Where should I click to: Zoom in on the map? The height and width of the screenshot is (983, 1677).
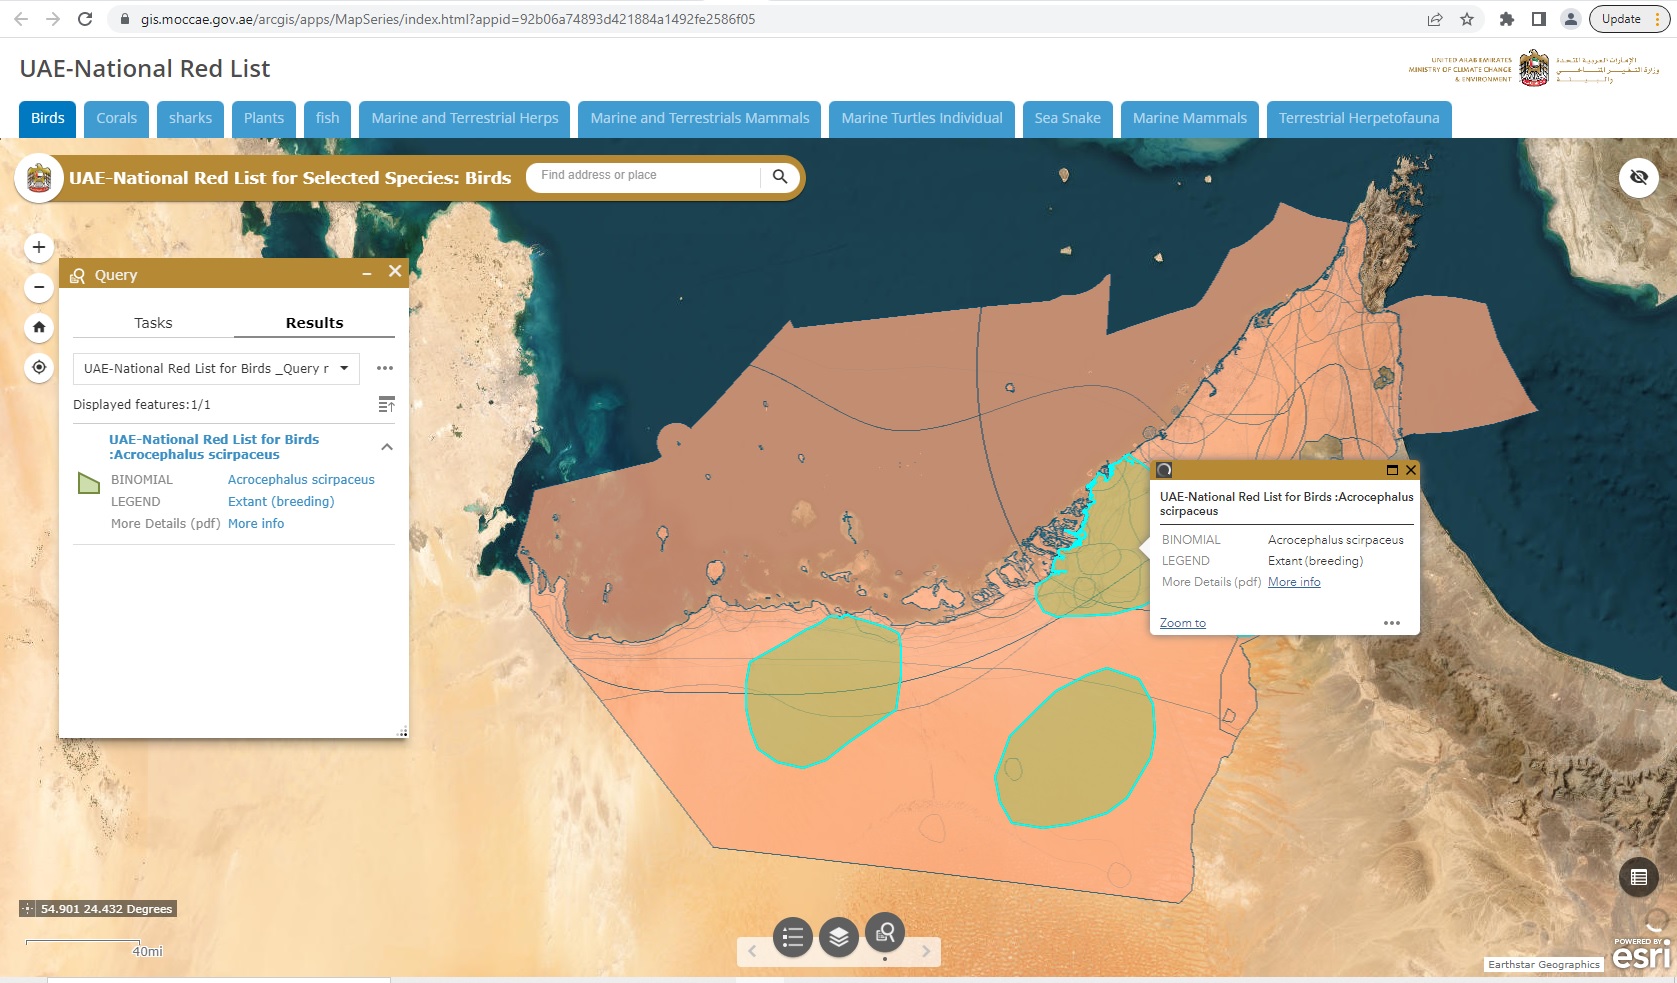39,247
